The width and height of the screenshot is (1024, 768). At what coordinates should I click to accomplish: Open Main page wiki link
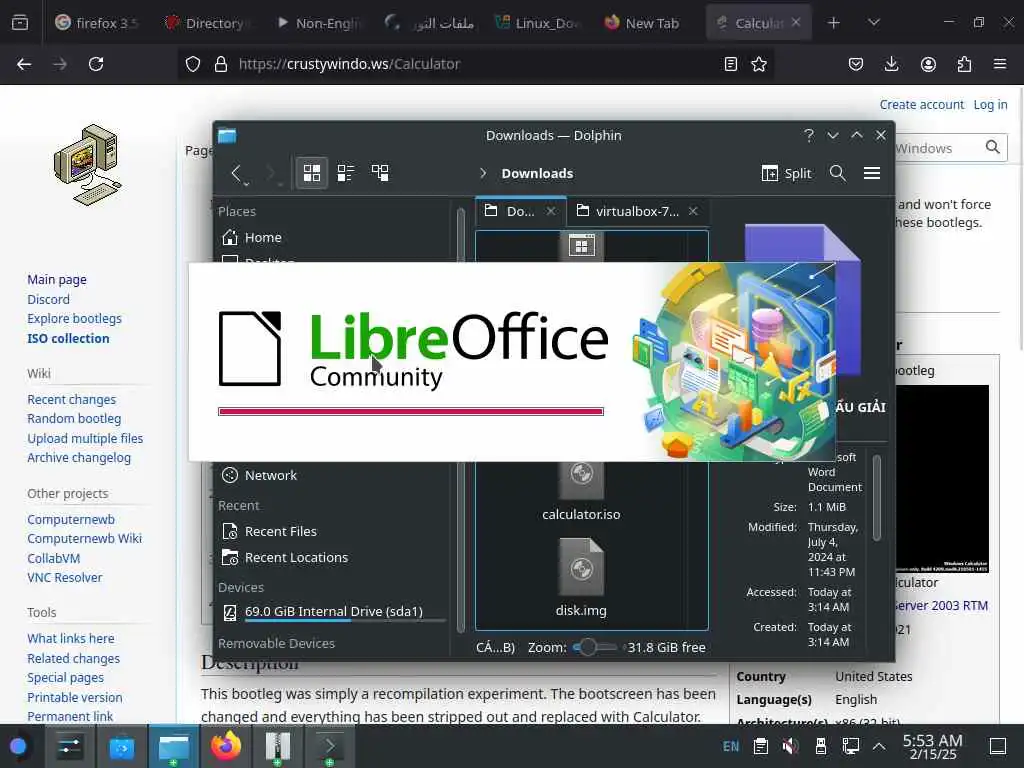click(x=57, y=280)
